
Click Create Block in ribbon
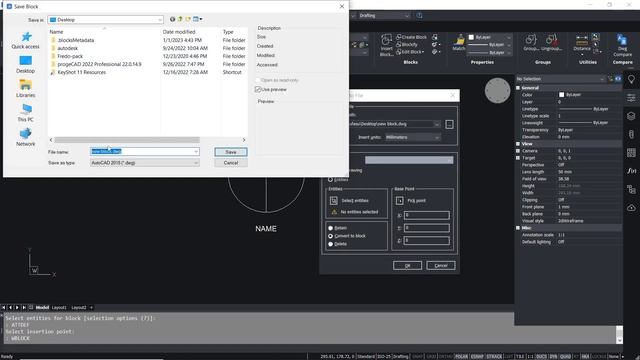(x=411, y=37)
